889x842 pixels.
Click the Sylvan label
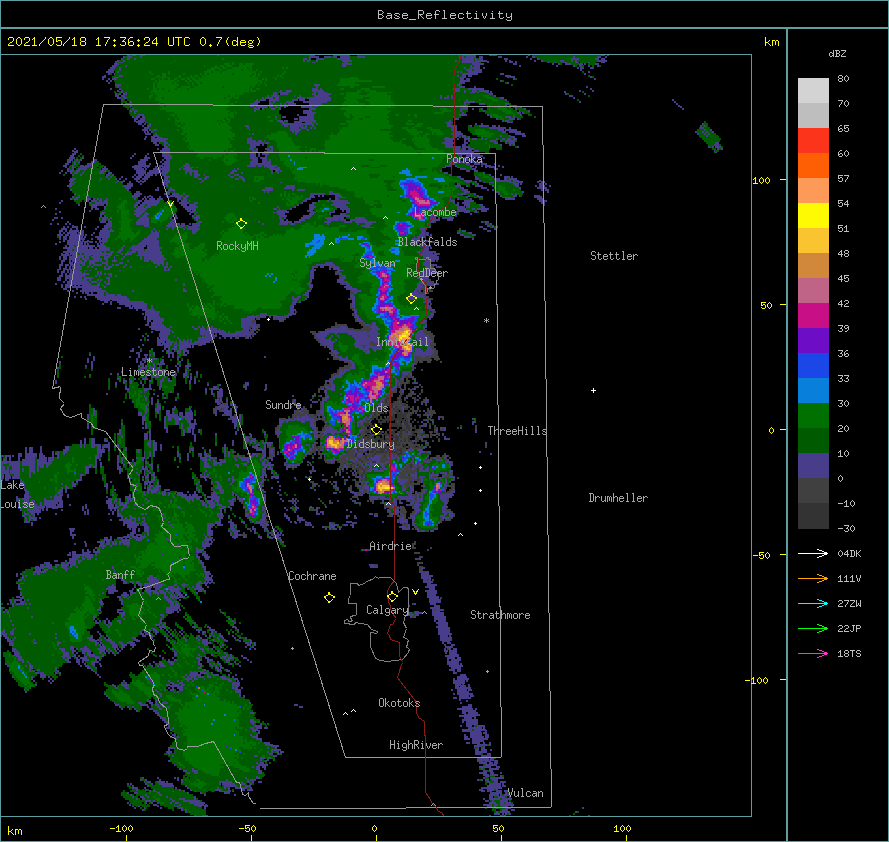tap(378, 263)
